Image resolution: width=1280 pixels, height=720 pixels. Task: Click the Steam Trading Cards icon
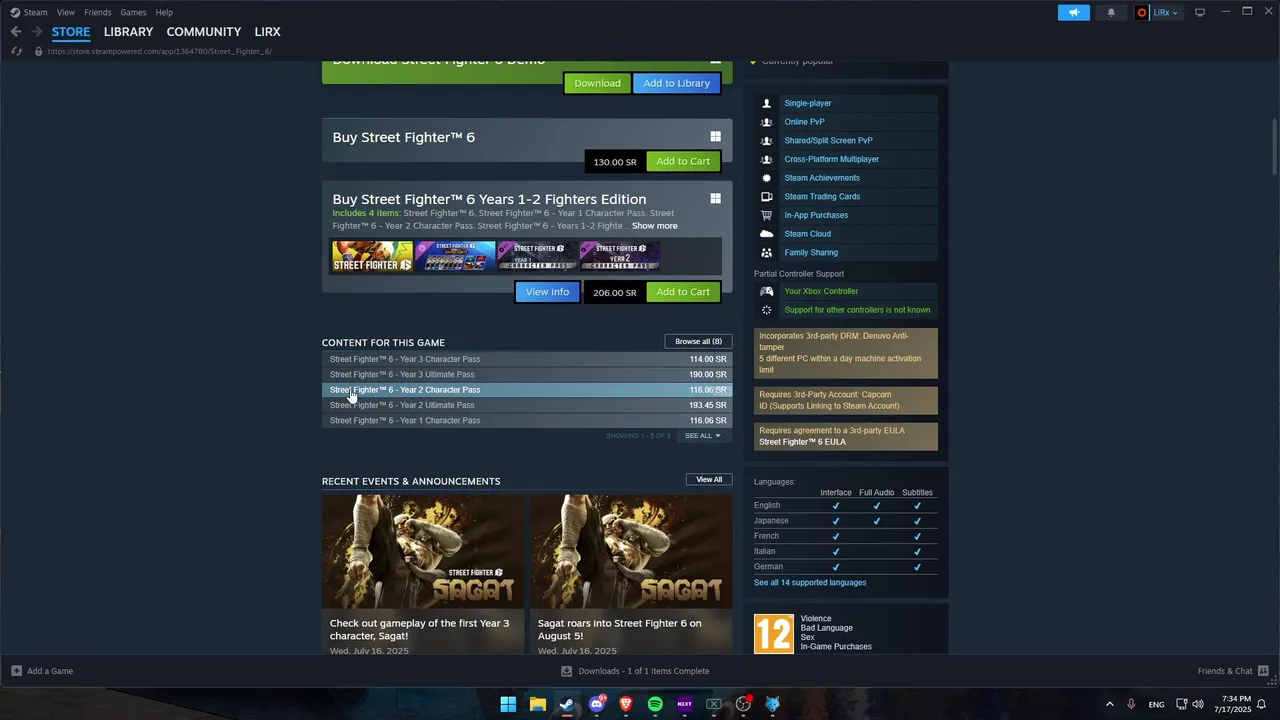766,197
